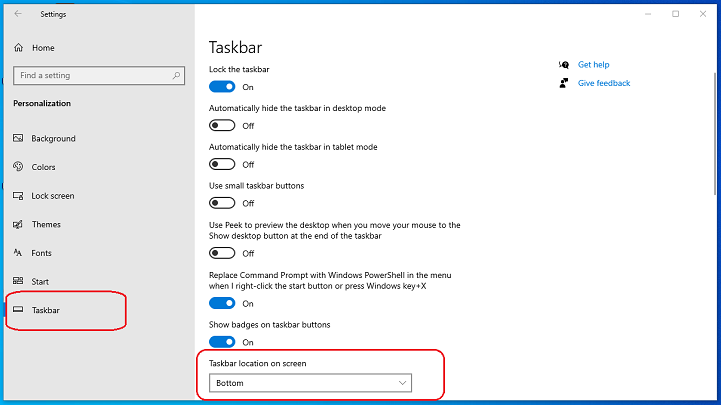Click the Personalization section label
The image size is (721, 405).
[x=42, y=103]
